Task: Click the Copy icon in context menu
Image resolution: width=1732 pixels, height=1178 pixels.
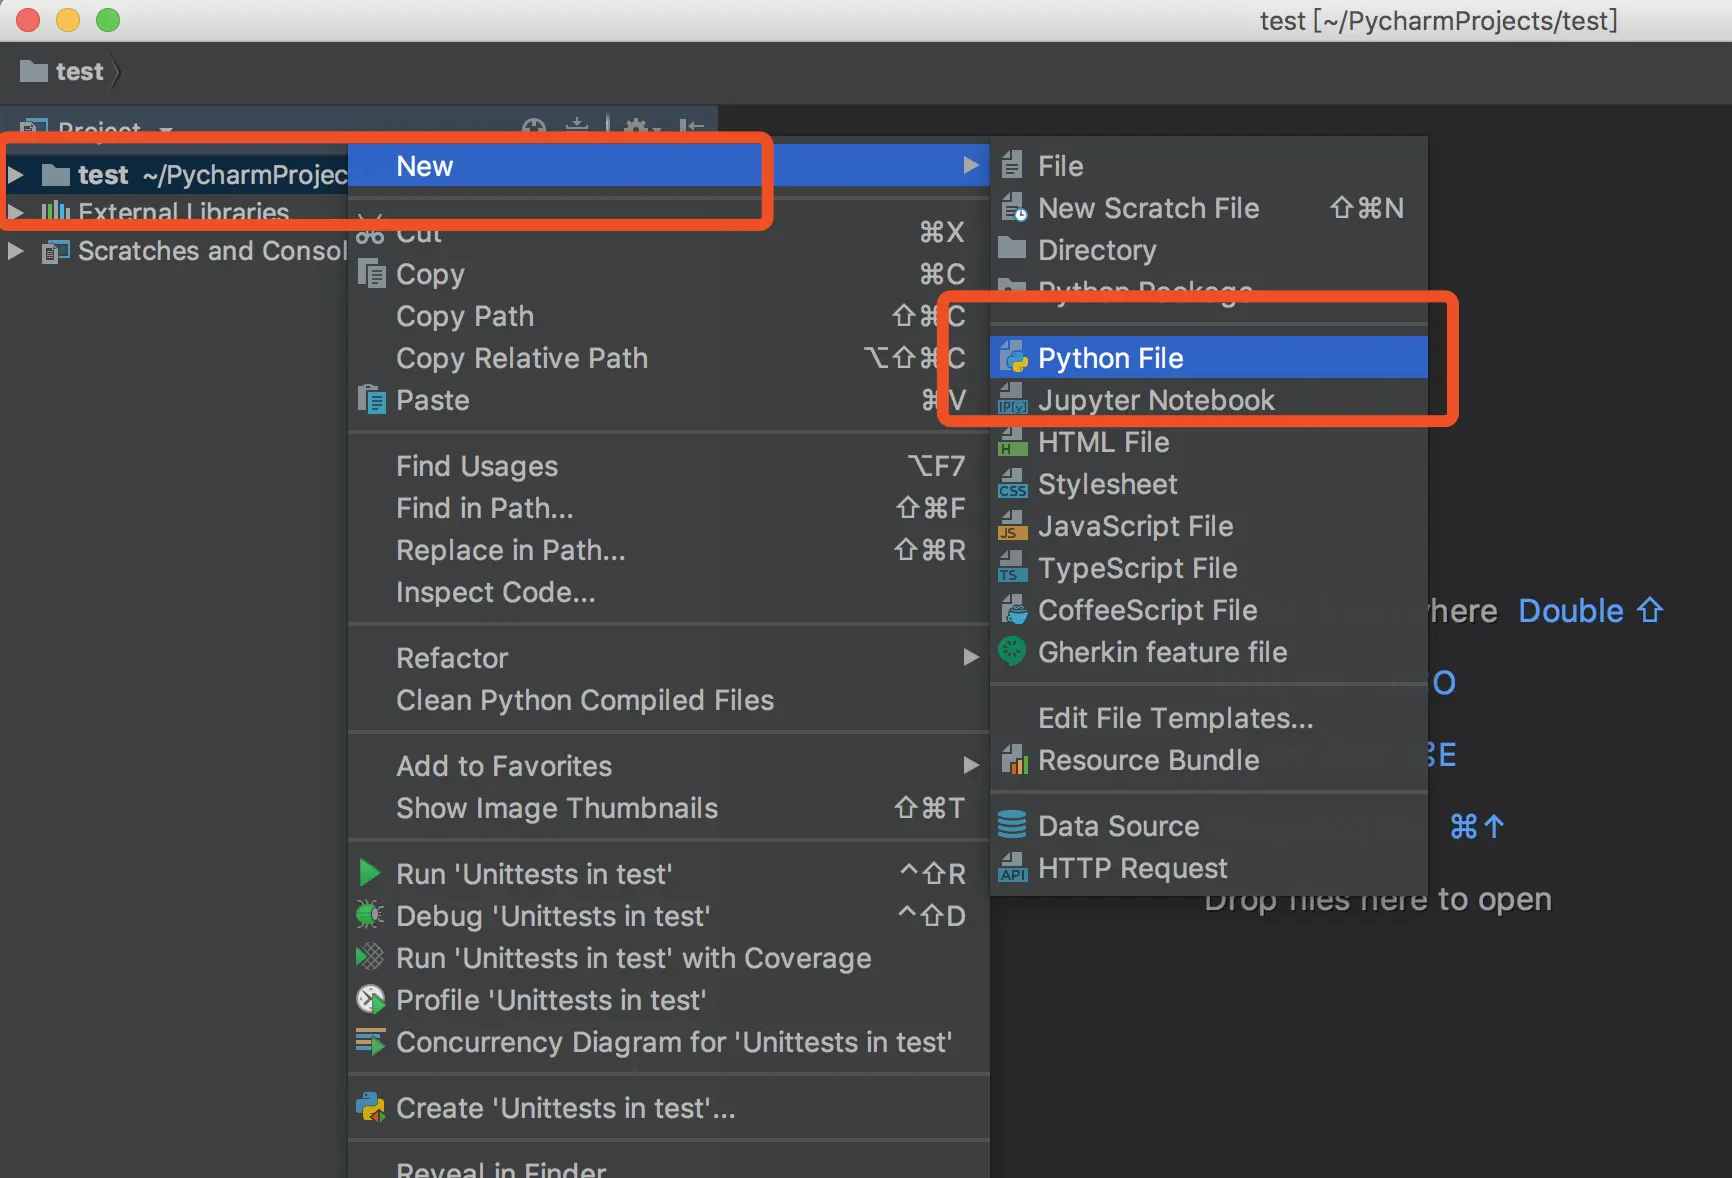Action: 372,273
